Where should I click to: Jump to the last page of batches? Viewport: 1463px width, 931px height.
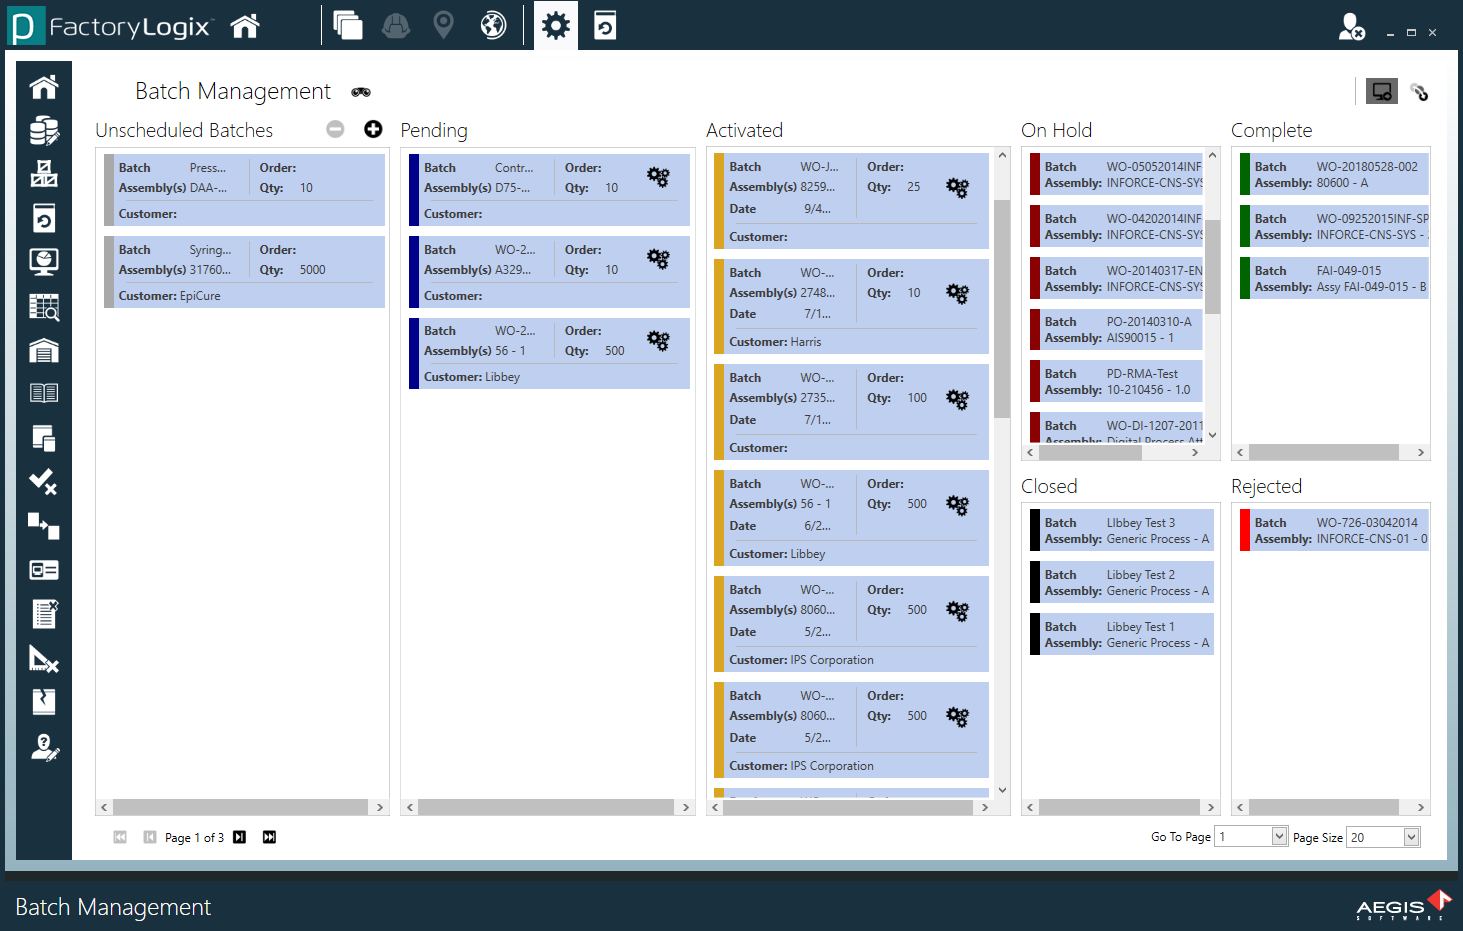269,837
